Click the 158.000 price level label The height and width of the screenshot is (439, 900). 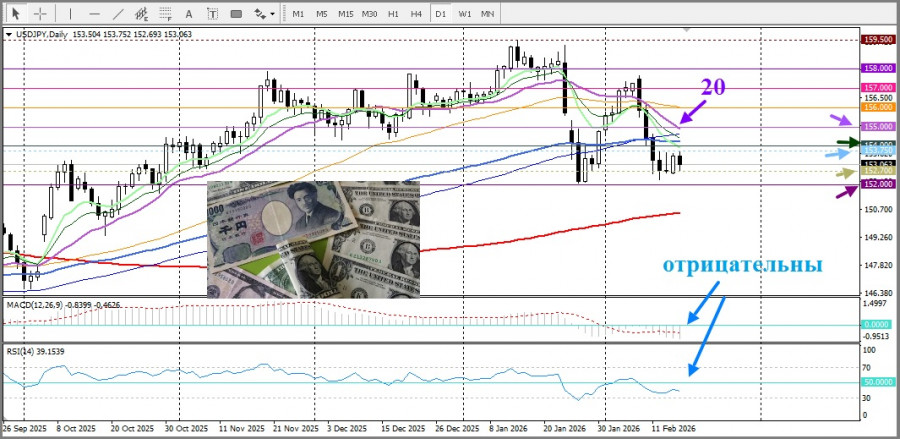click(x=878, y=68)
